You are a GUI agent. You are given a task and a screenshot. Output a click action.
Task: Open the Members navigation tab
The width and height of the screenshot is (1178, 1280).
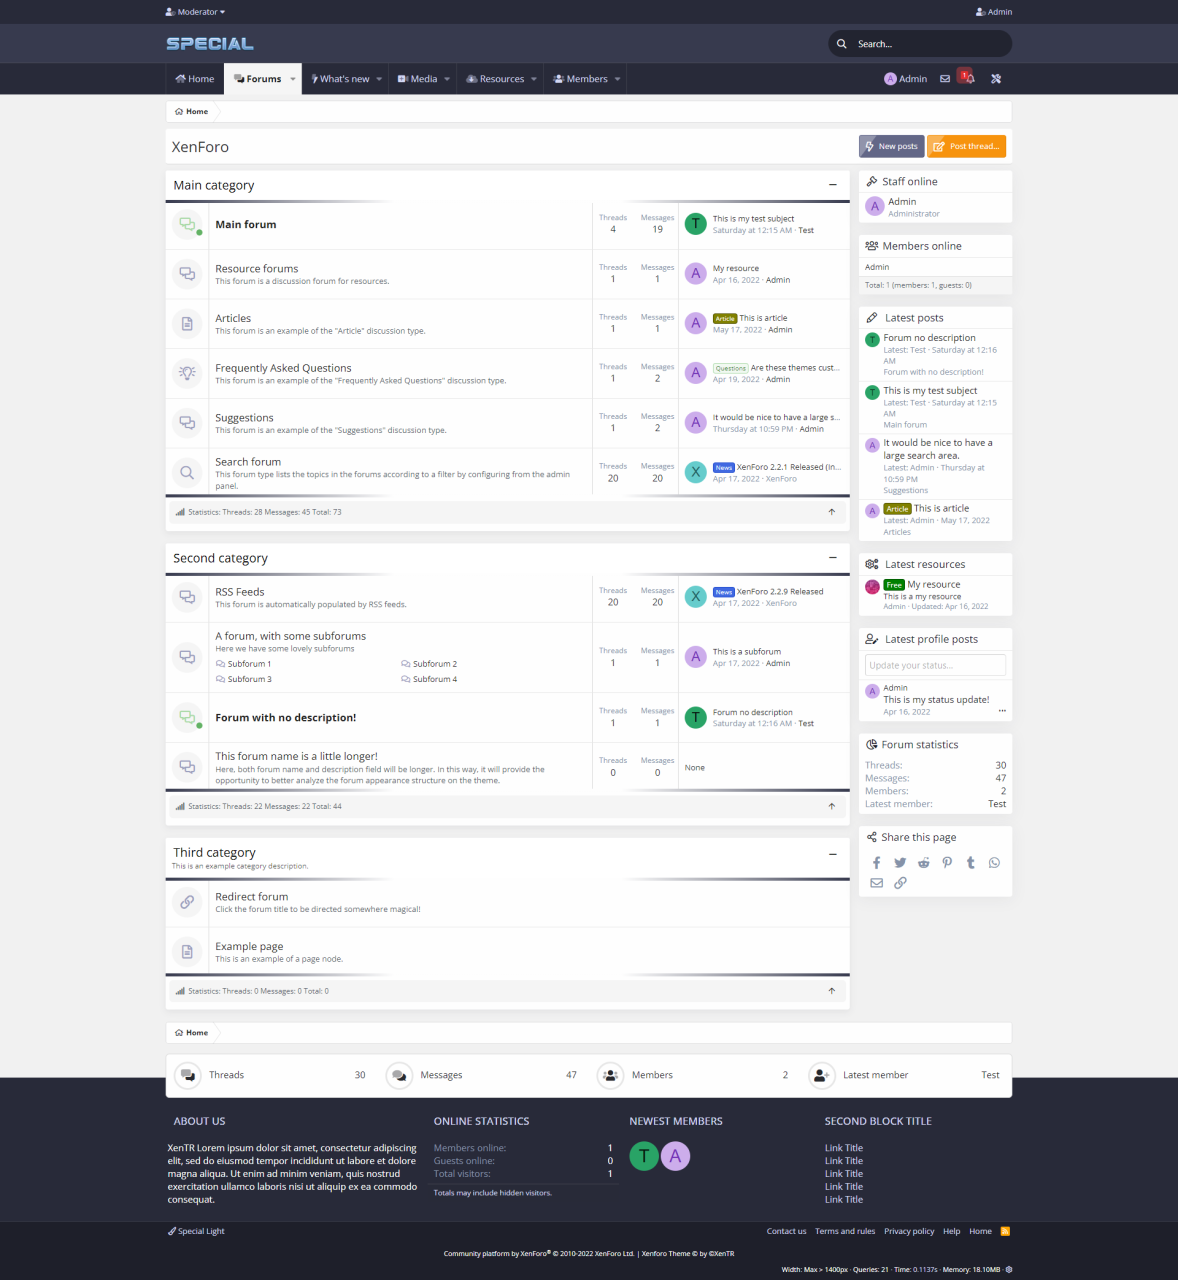581,79
